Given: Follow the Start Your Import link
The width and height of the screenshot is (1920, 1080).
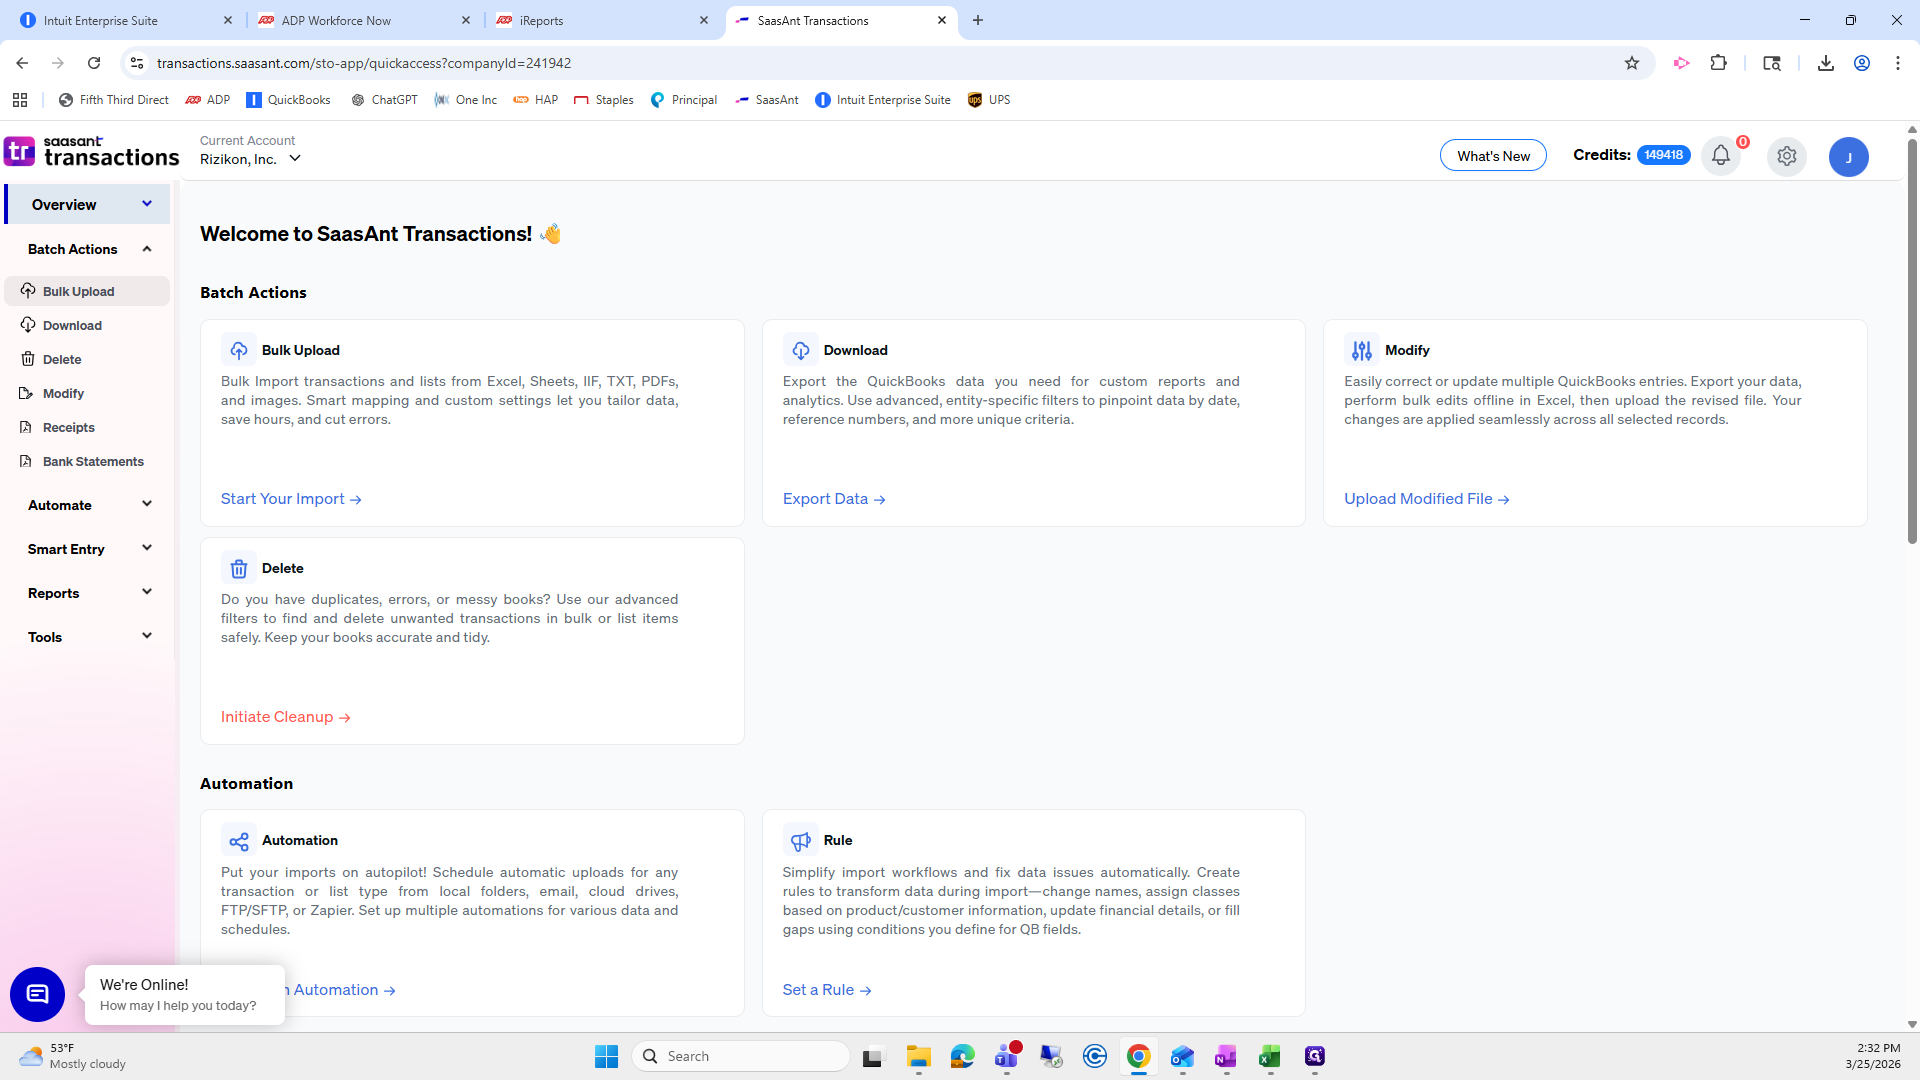Looking at the screenshot, I should click(290, 499).
